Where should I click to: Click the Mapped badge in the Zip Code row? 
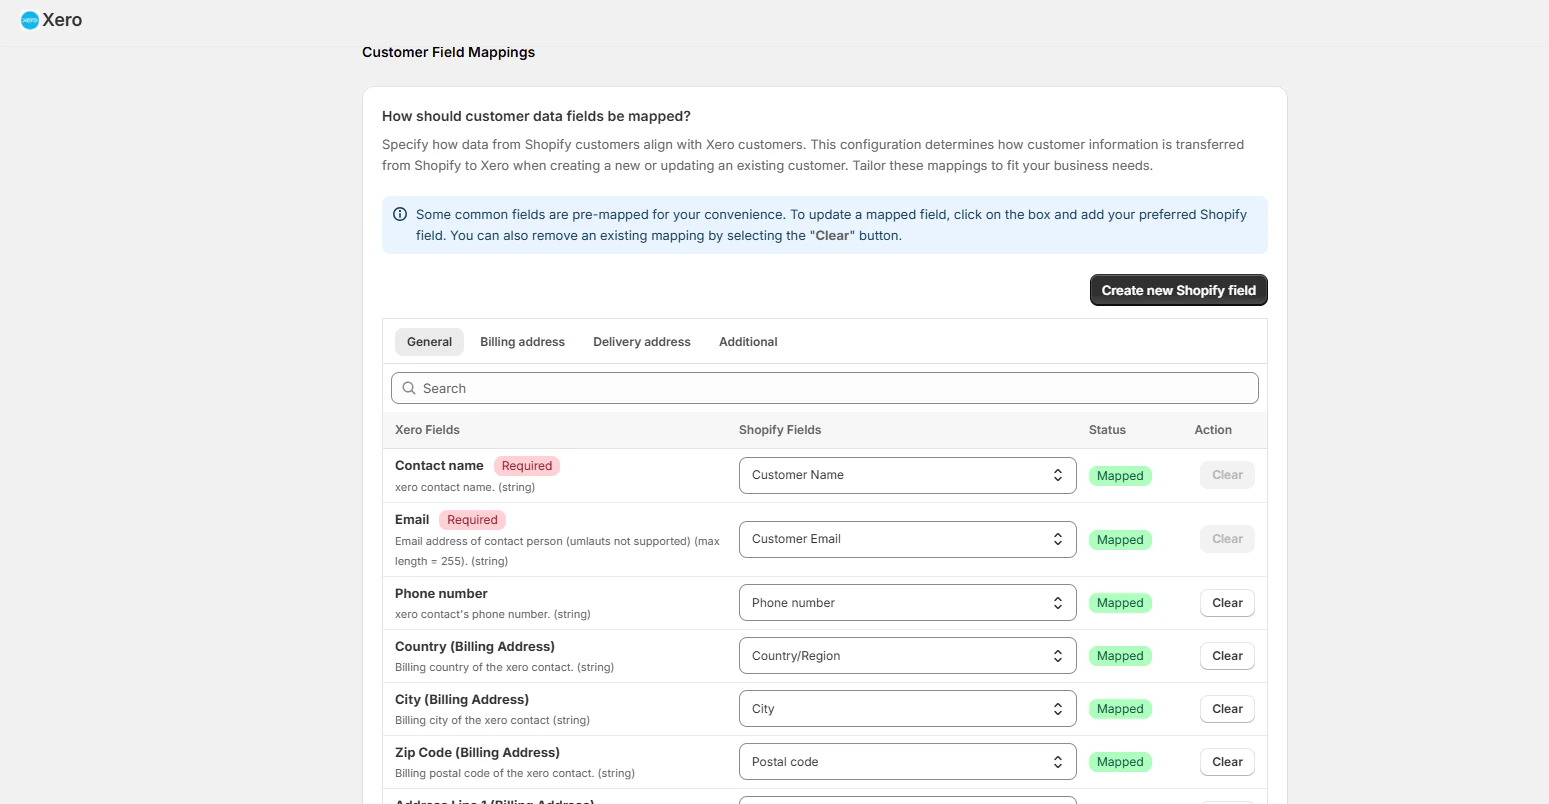(x=1120, y=762)
